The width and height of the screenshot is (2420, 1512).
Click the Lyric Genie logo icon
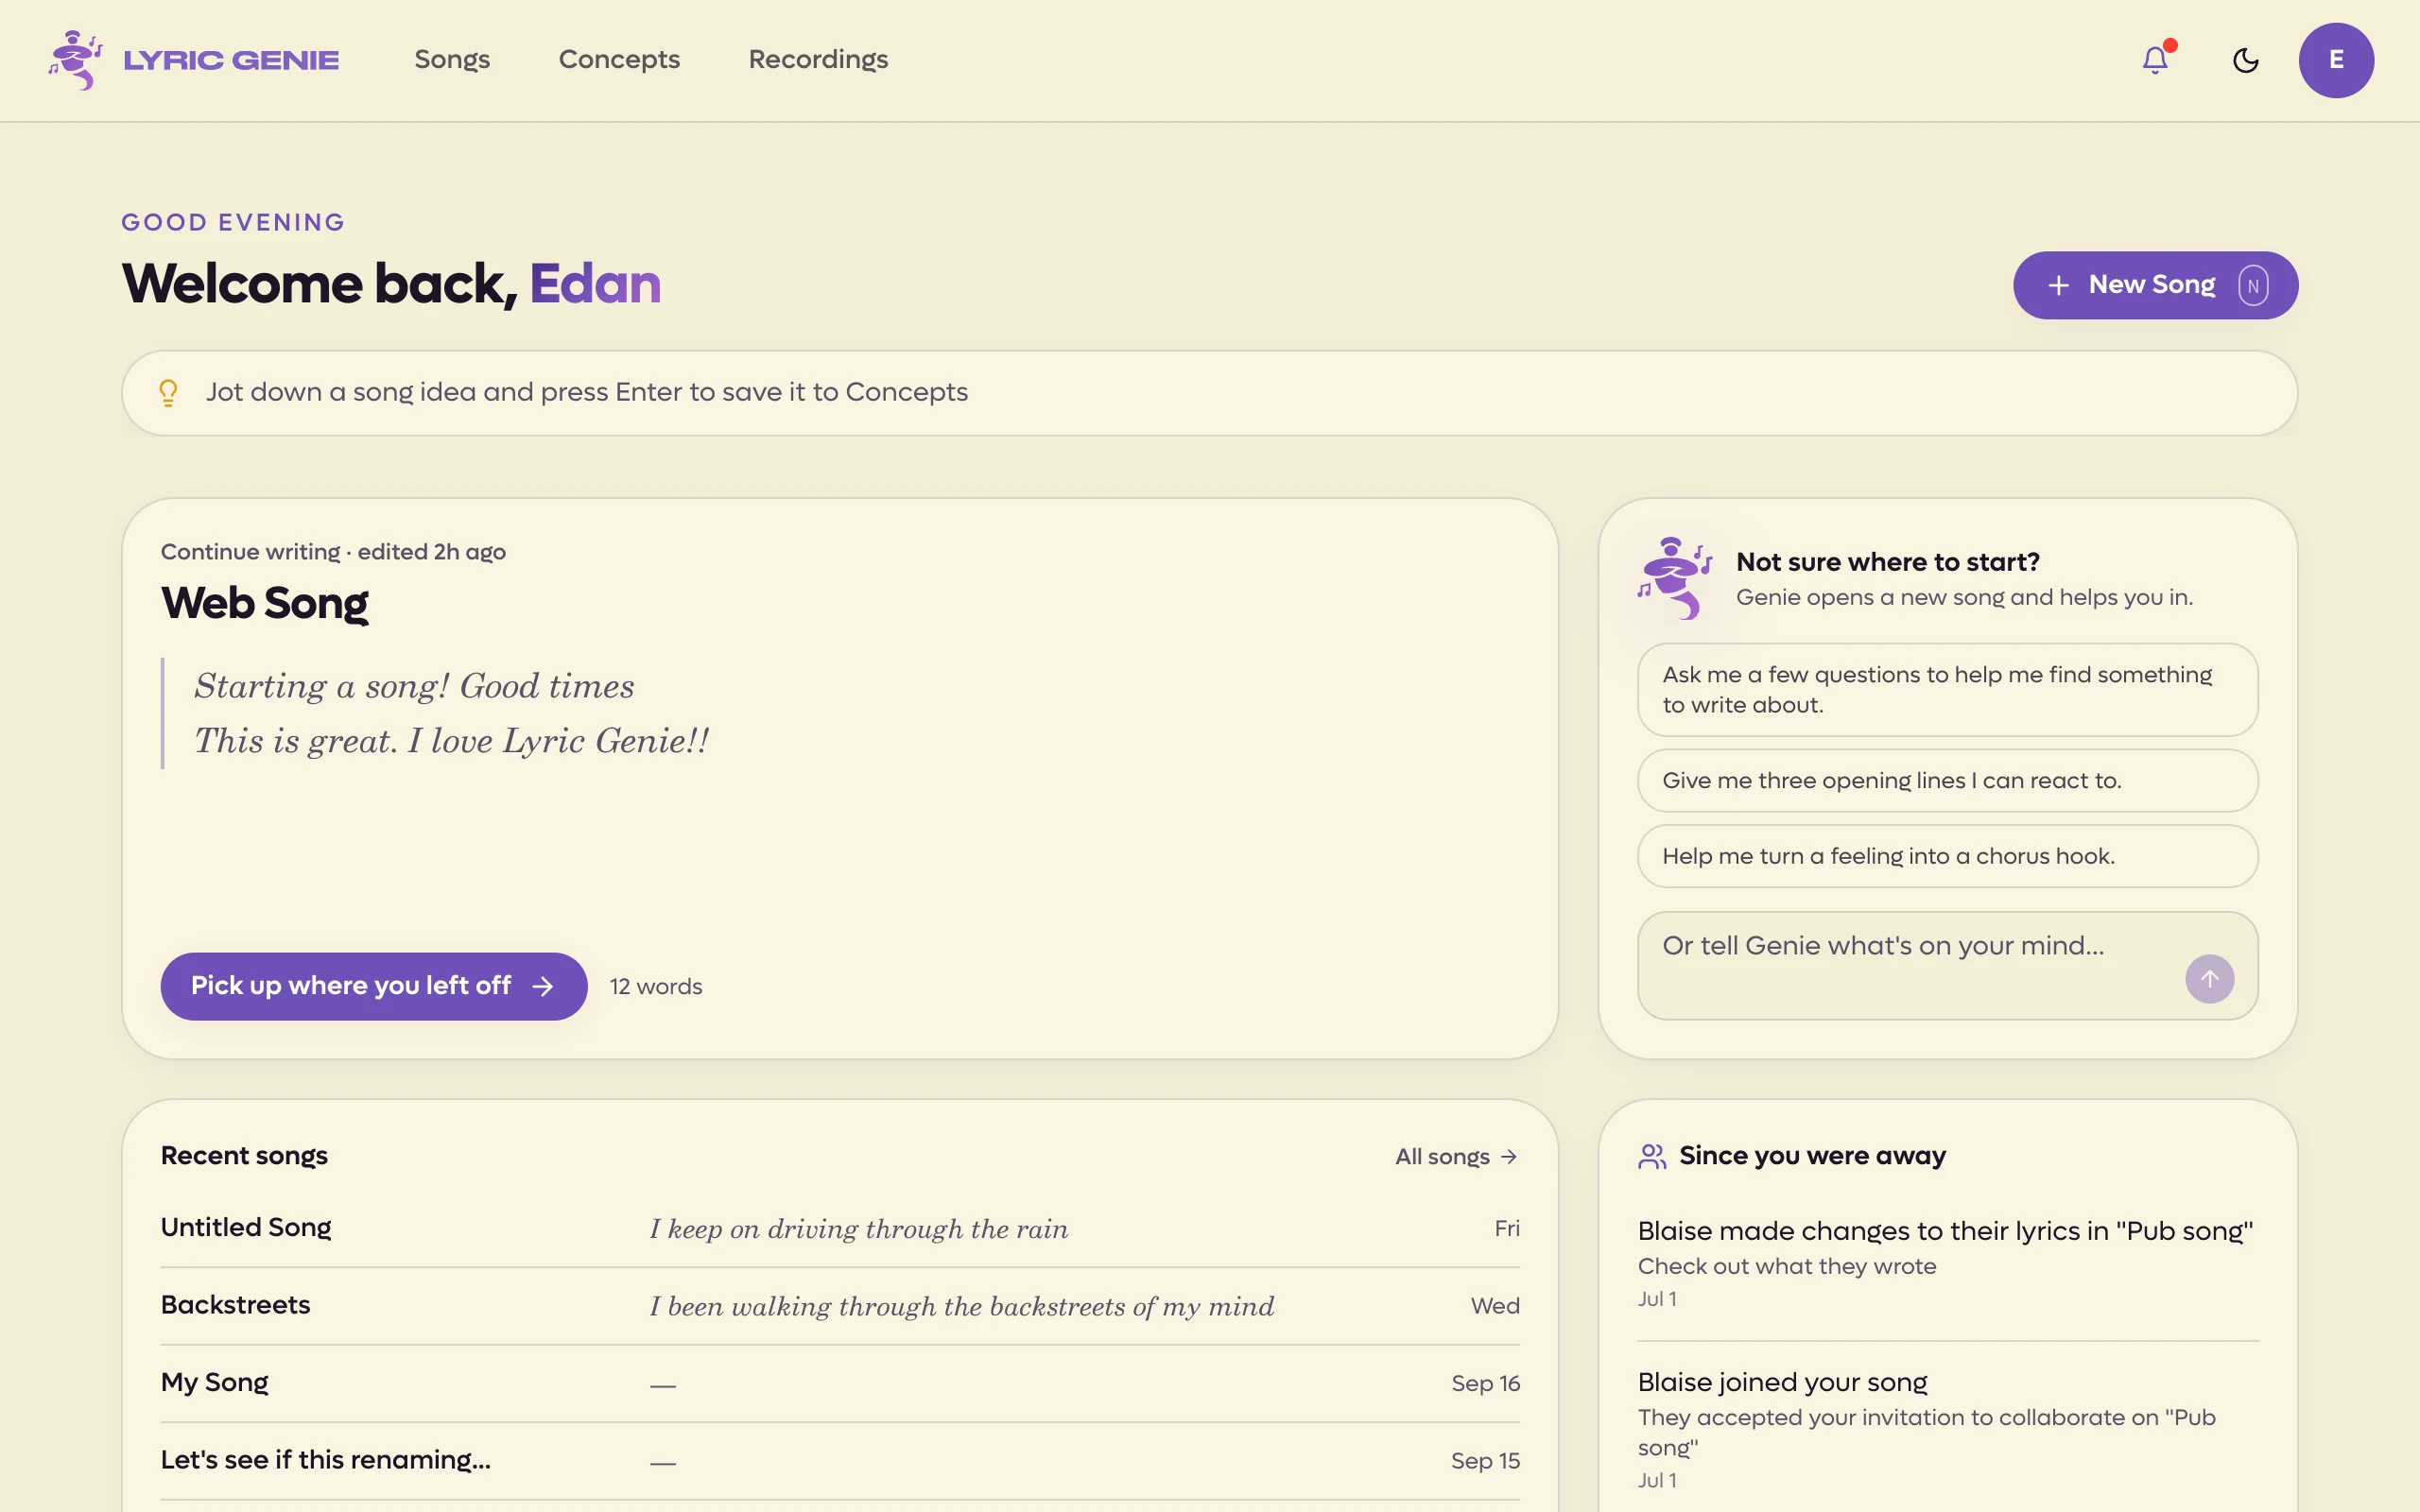tap(76, 60)
